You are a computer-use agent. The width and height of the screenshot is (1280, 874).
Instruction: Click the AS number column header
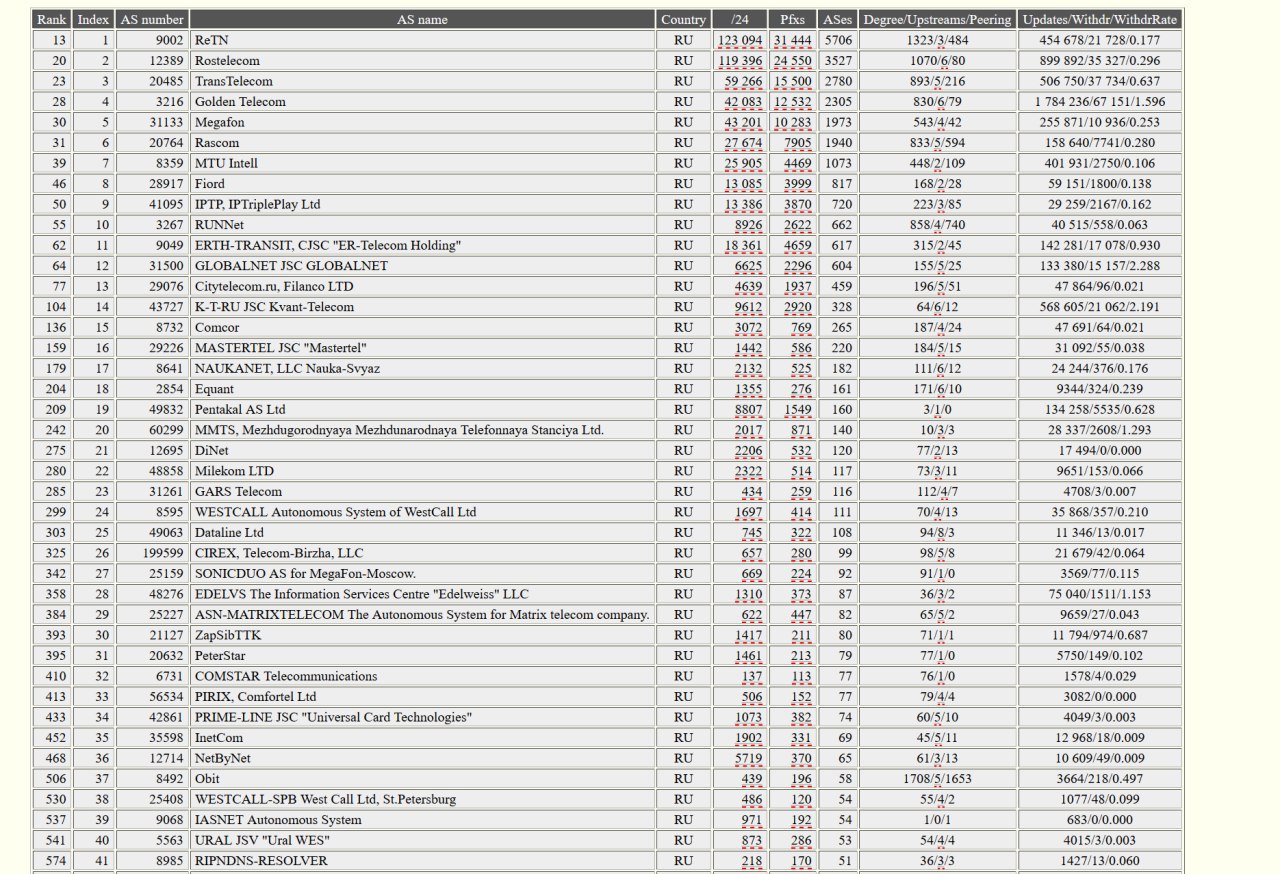(152, 19)
